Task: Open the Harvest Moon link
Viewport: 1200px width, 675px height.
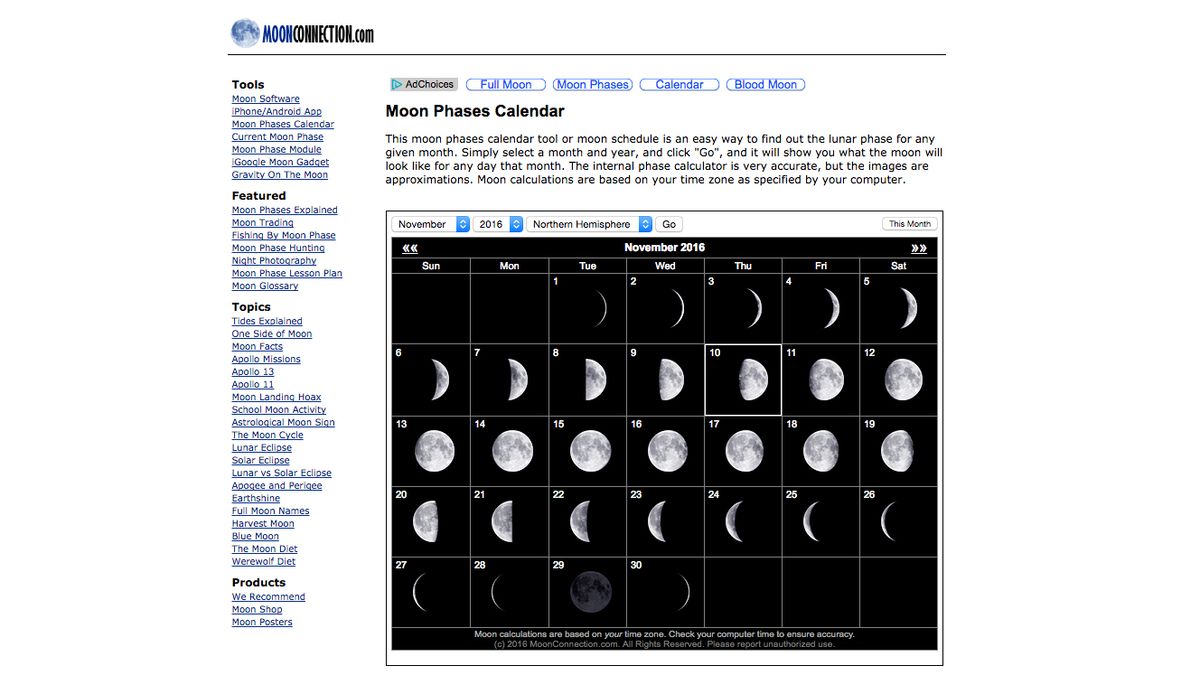Action: (x=263, y=524)
